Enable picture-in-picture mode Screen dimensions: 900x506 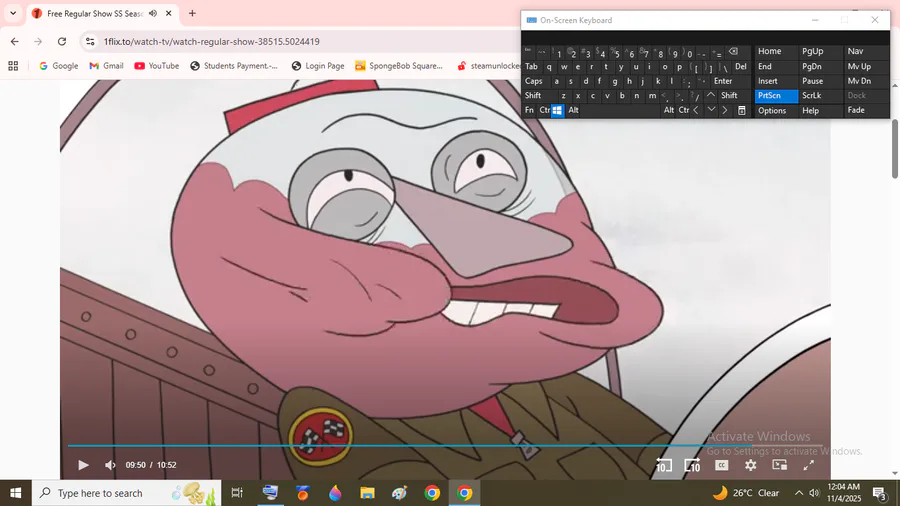tap(779, 465)
